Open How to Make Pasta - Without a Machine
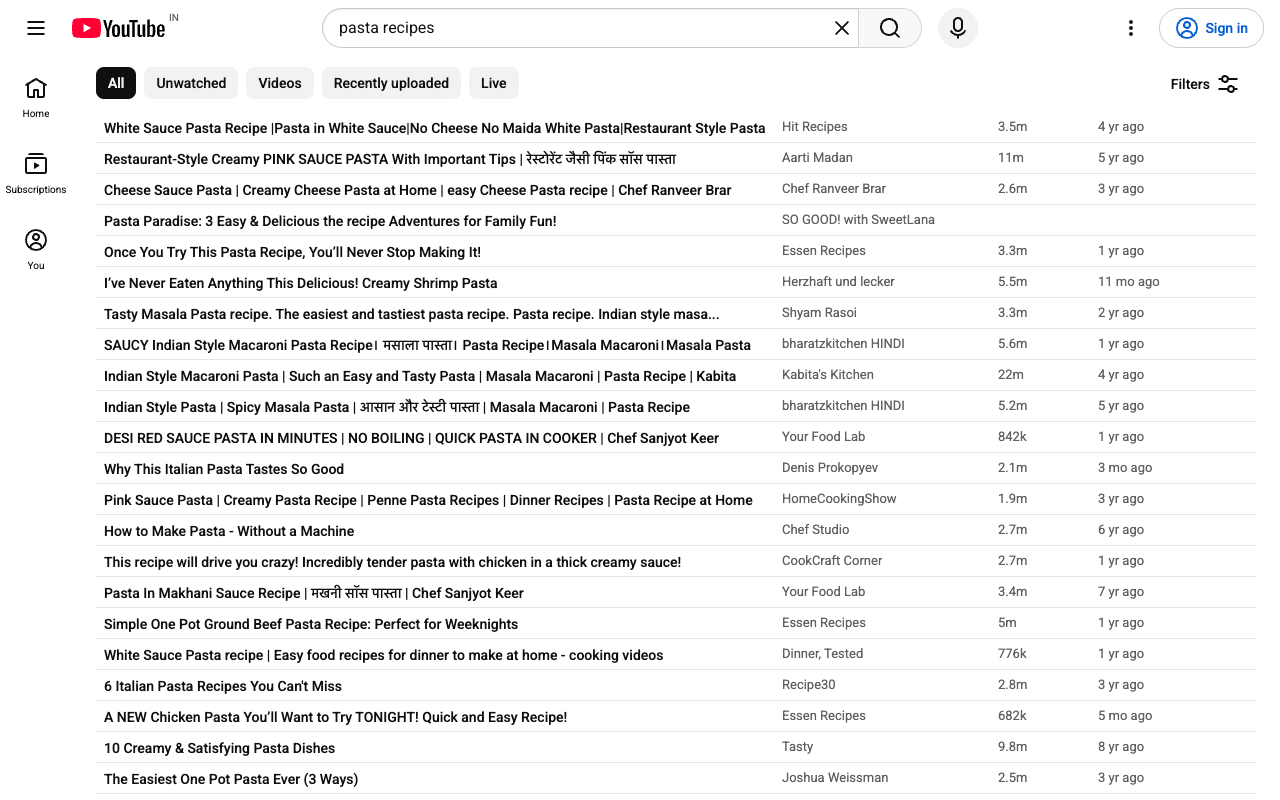 (x=229, y=531)
